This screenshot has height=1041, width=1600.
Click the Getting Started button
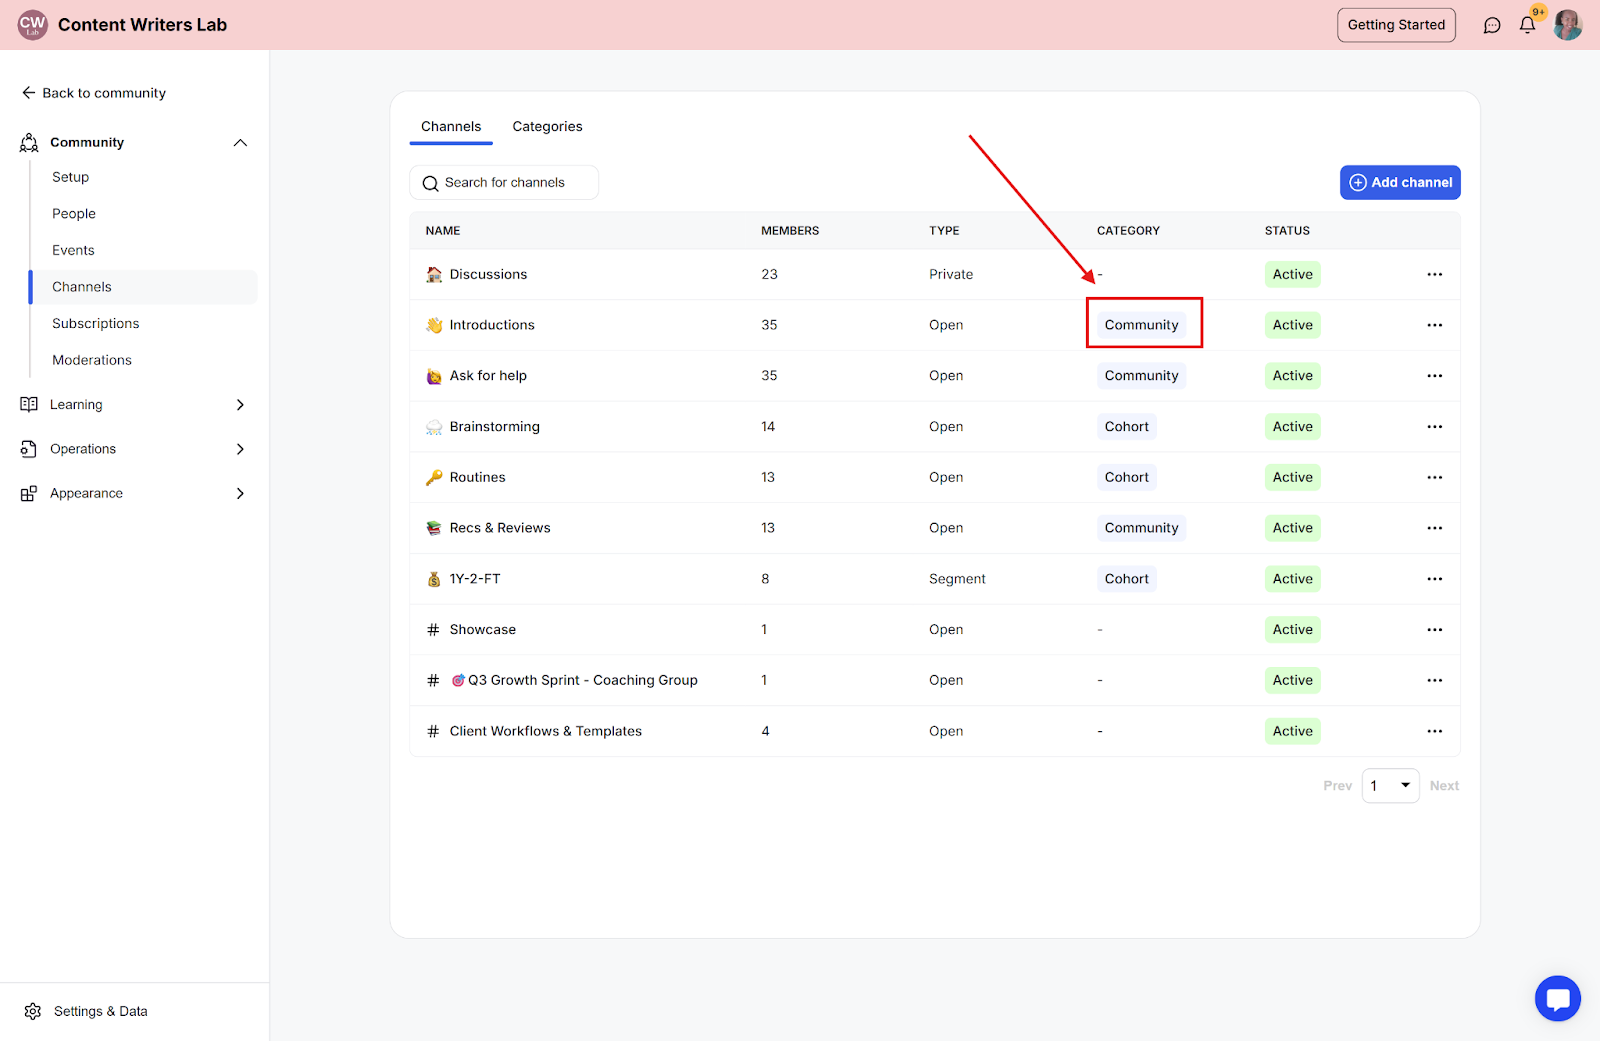point(1396,25)
